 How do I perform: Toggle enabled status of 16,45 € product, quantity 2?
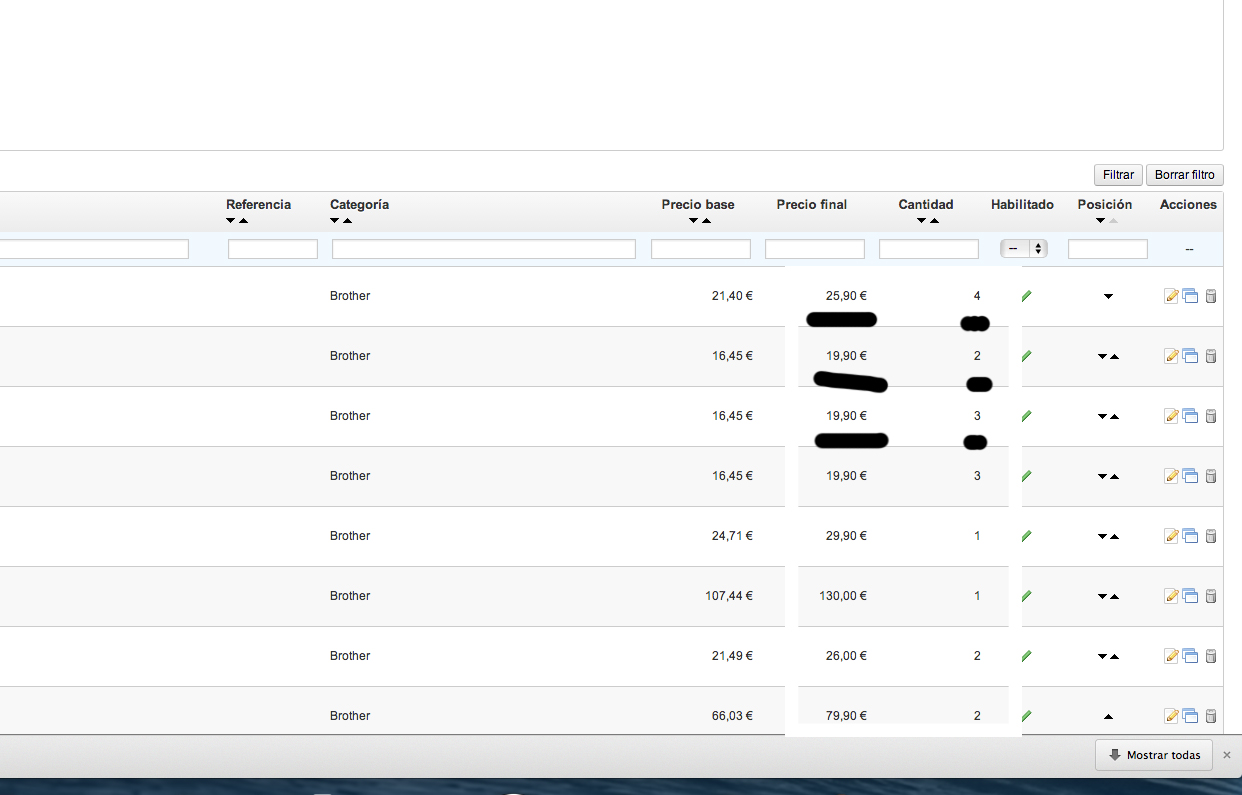1026,356
